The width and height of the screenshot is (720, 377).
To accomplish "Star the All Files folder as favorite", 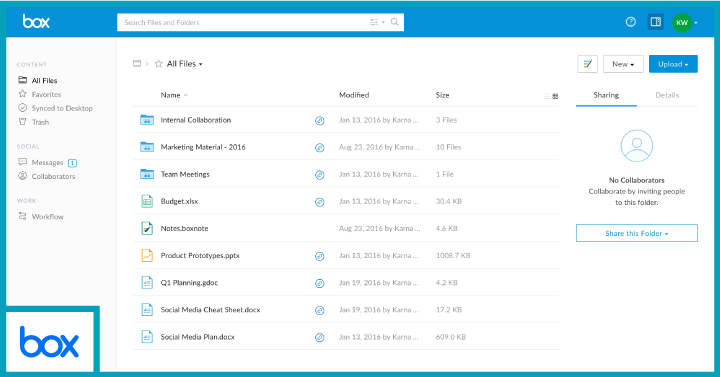I will click(x=158, y=64).
